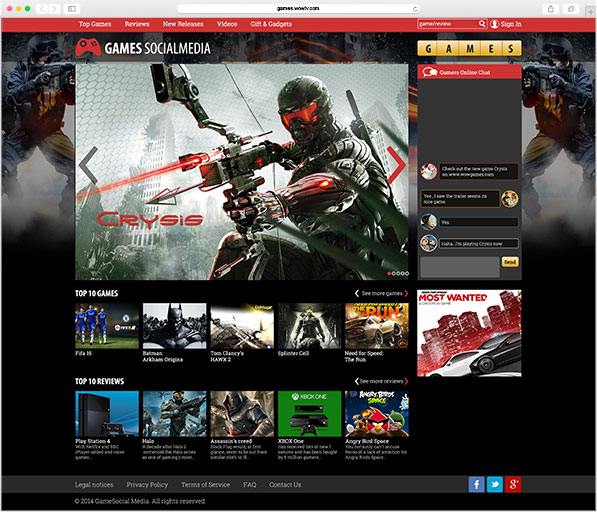Open FAQ footer link
This screenshot has width=597, height=512.
point(250,485)
